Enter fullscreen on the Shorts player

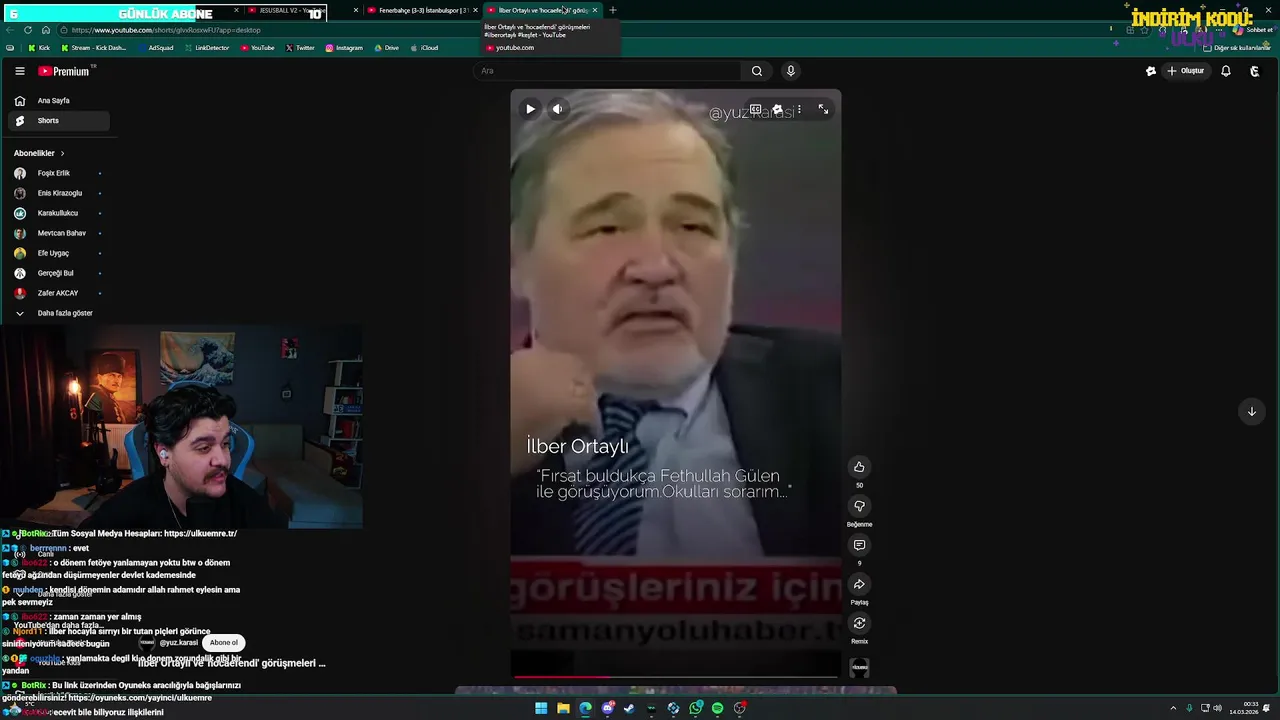(823, 109)
